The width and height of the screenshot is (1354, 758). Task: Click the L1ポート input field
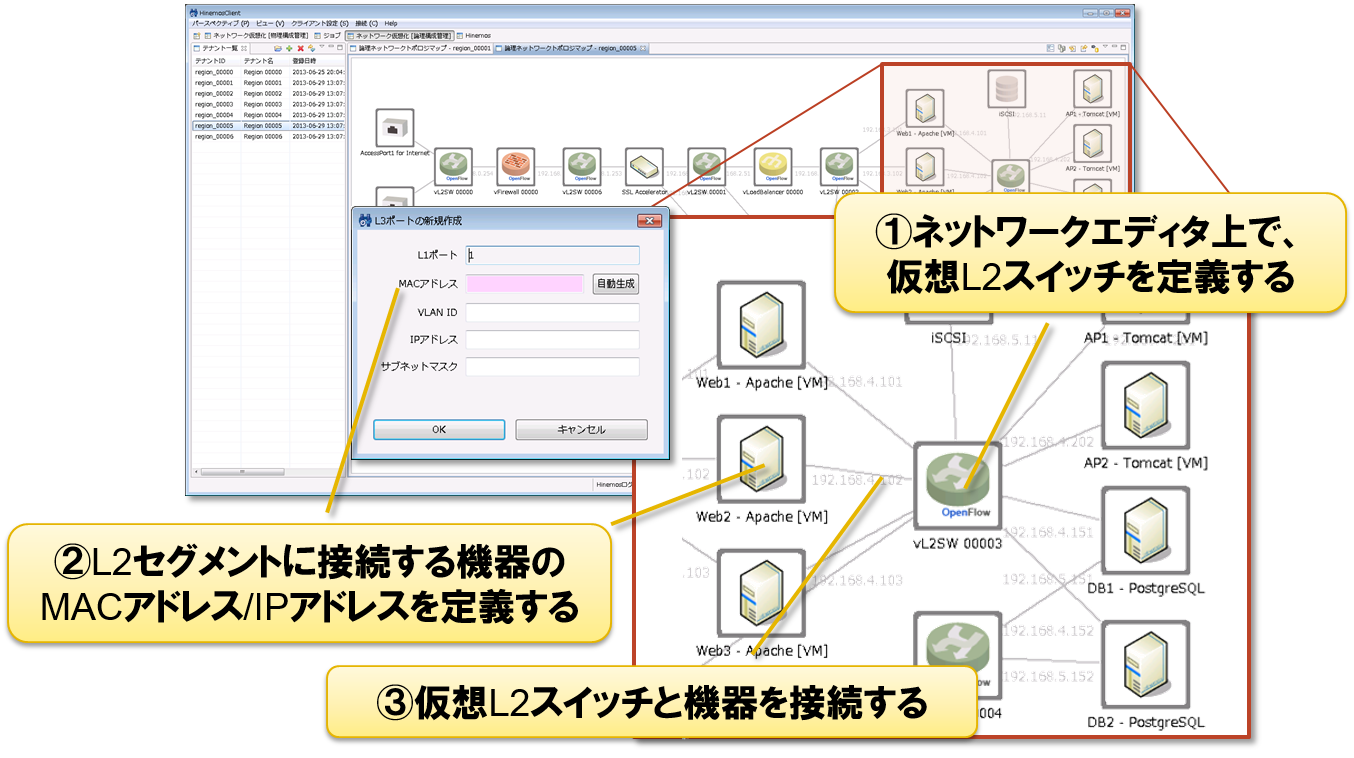click(x=552, y=255)
